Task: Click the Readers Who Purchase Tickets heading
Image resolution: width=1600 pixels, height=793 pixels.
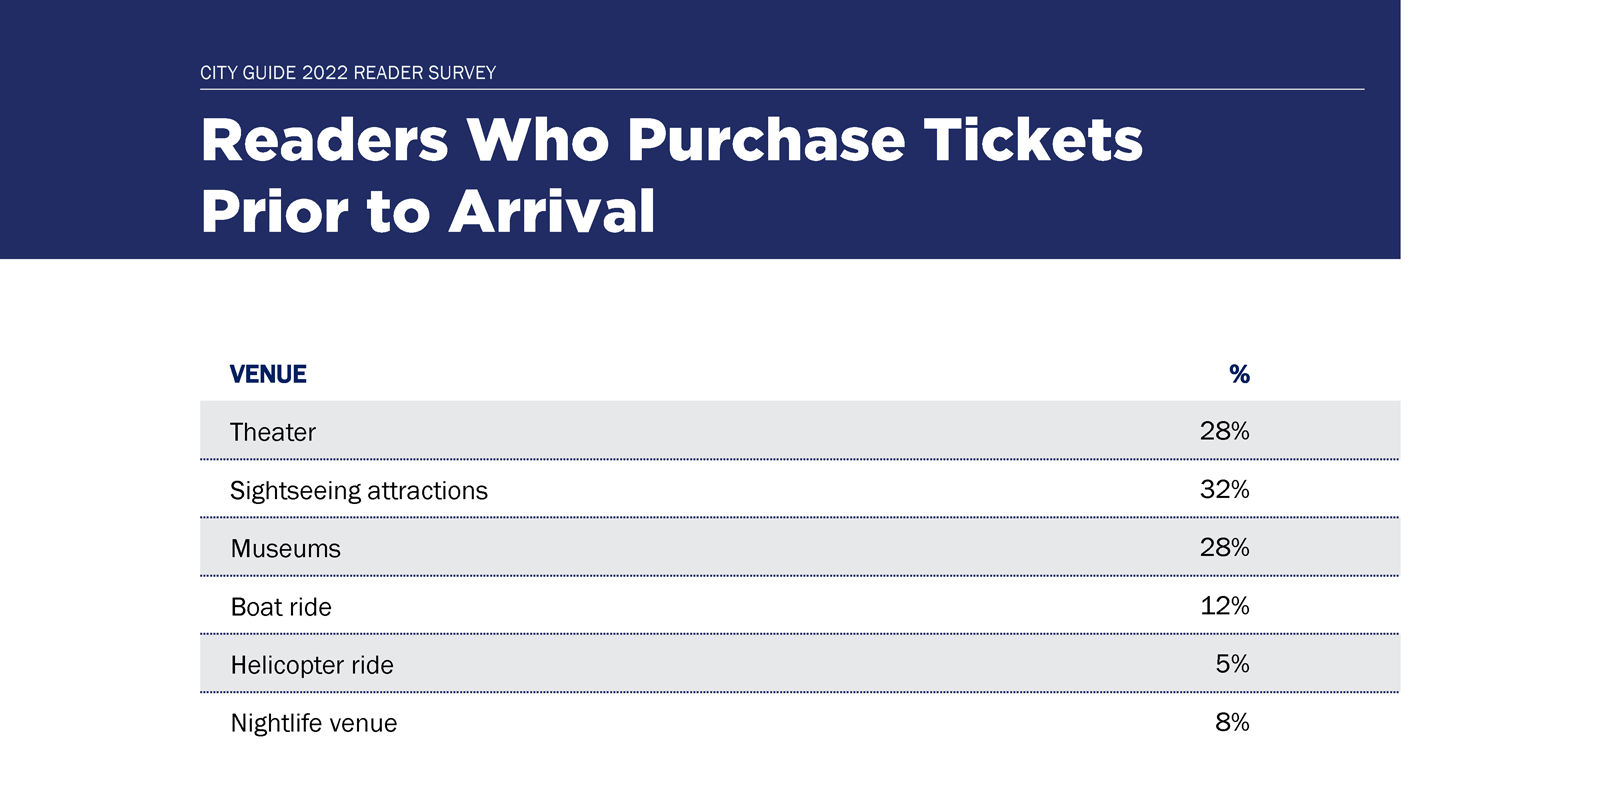Action: pyautogui.click(x=671, y=139)
